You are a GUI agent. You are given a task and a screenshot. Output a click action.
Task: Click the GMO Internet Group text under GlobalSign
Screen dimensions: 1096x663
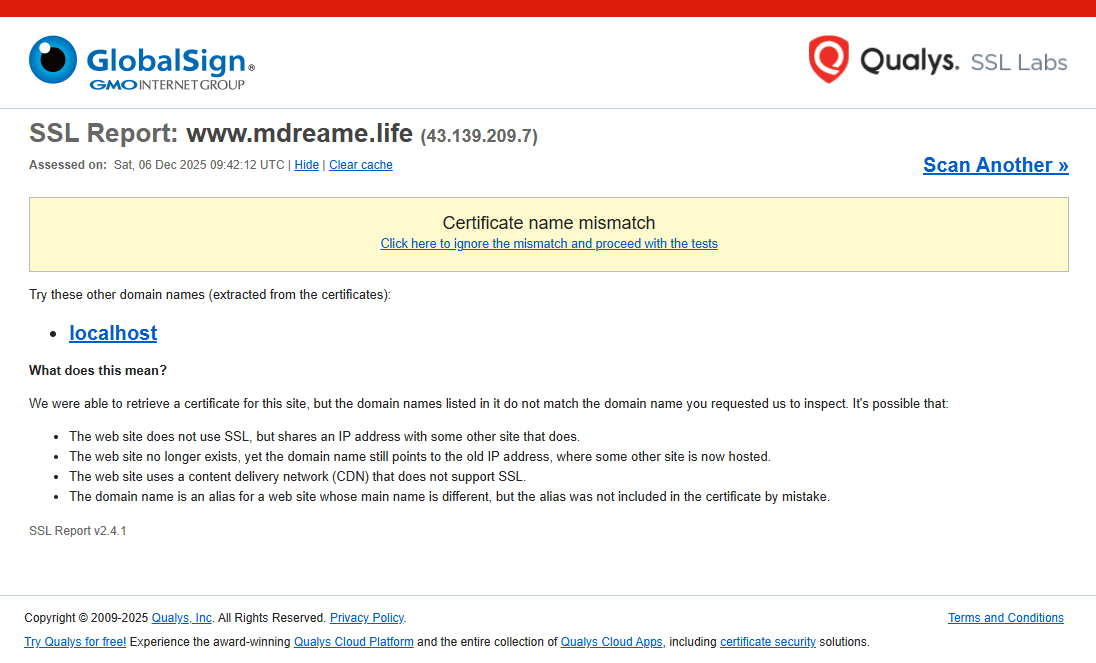coord(167,85)
